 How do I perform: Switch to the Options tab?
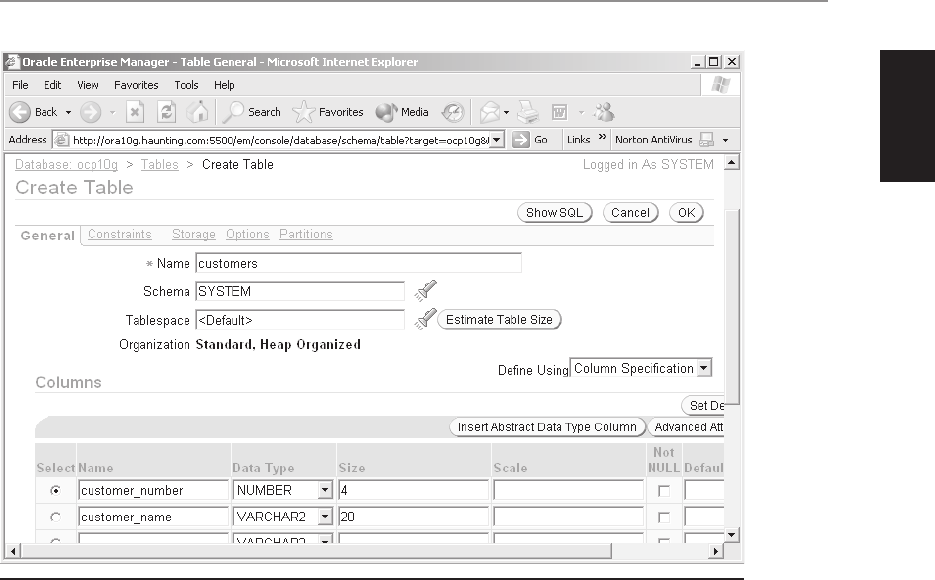247,234
